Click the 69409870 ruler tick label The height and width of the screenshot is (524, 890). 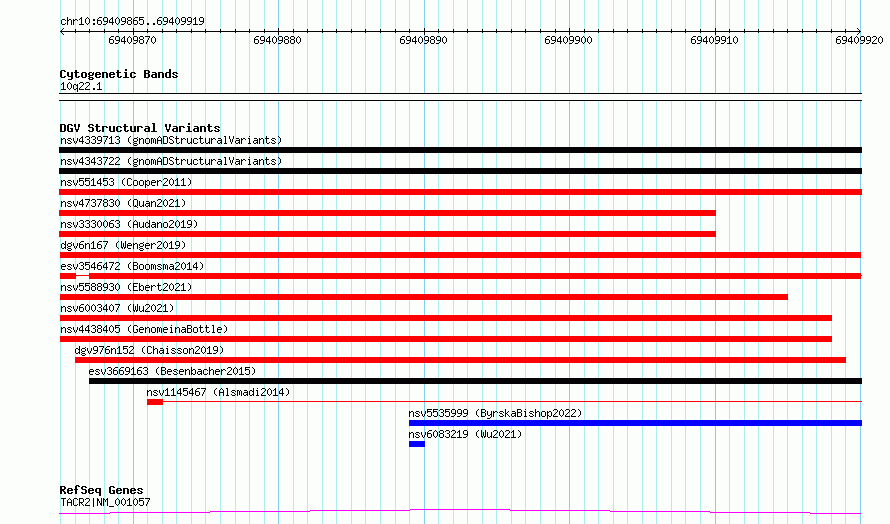pyautogui.click(x=132, y=40)
